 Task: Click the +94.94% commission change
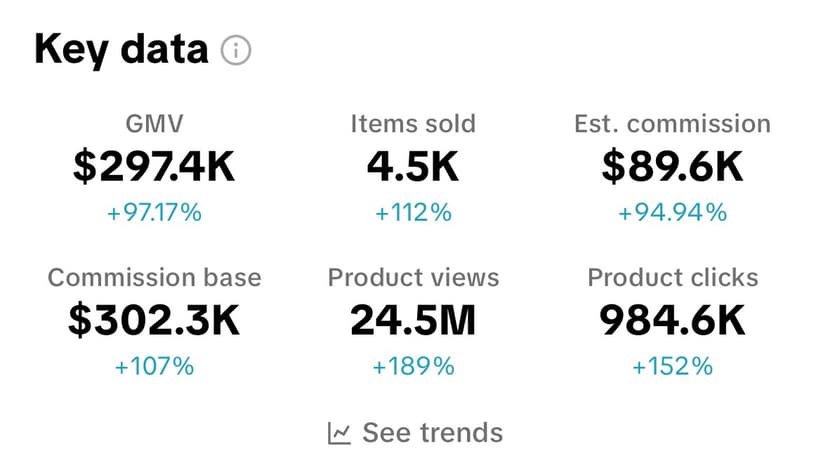pos(672,212)
